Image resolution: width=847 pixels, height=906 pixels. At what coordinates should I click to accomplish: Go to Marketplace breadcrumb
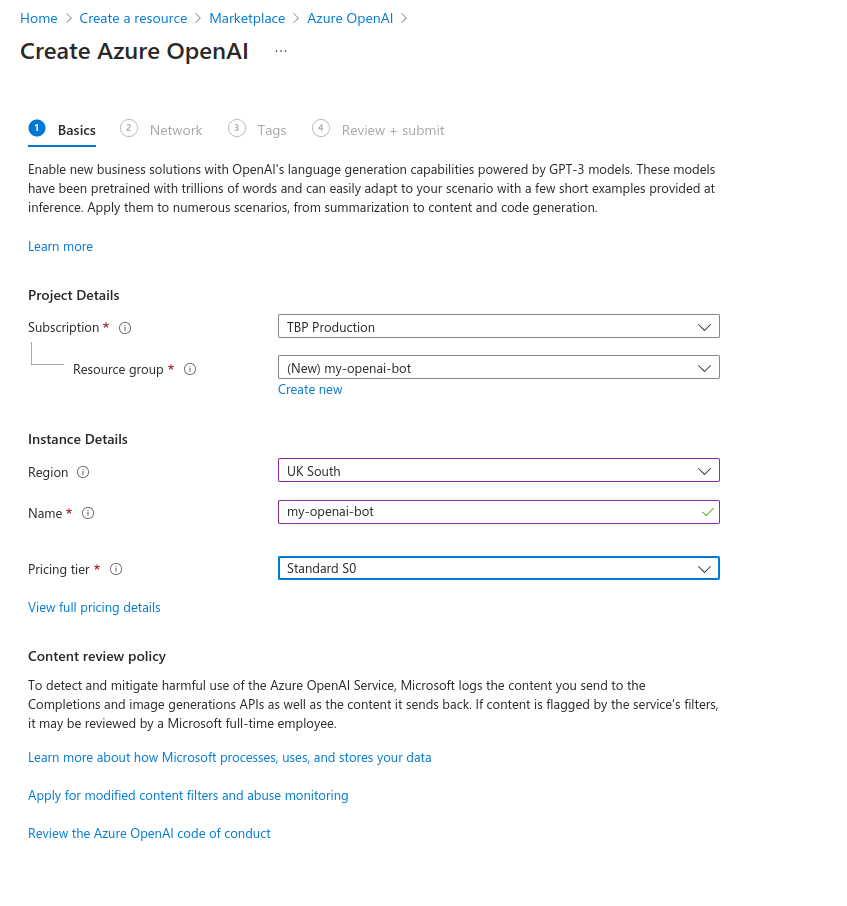[x=247, y=18]
